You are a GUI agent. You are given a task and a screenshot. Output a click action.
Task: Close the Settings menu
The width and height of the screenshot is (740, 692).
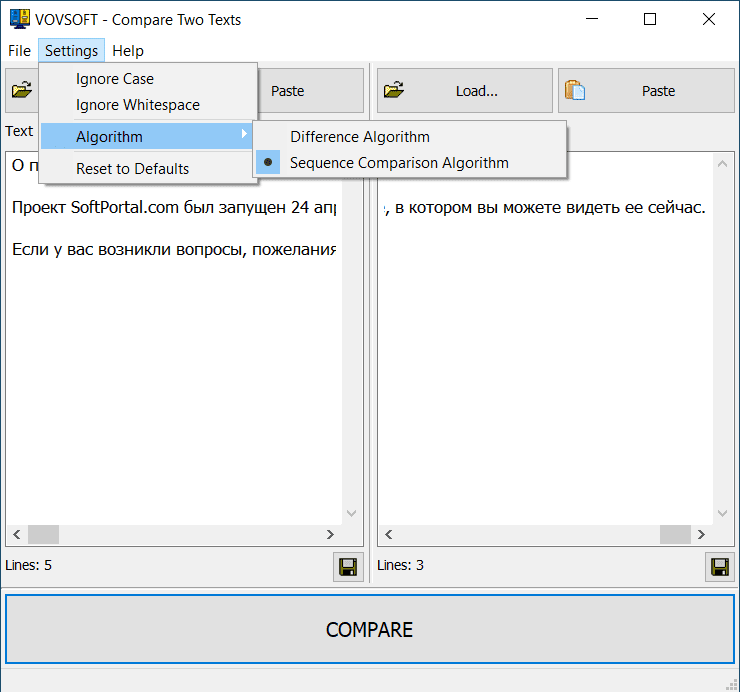tap(71, 51)
